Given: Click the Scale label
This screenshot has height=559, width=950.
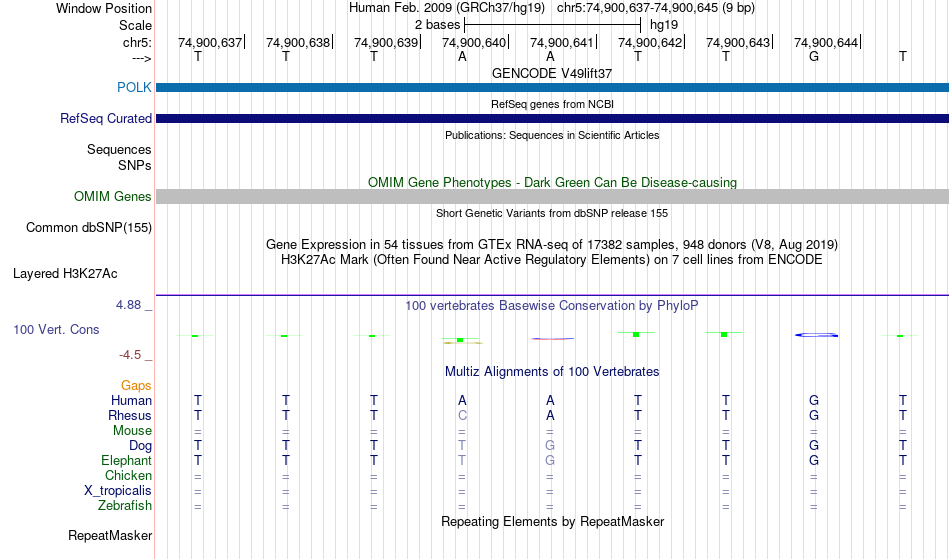Looking at the screenshot, I should [135, 25].
